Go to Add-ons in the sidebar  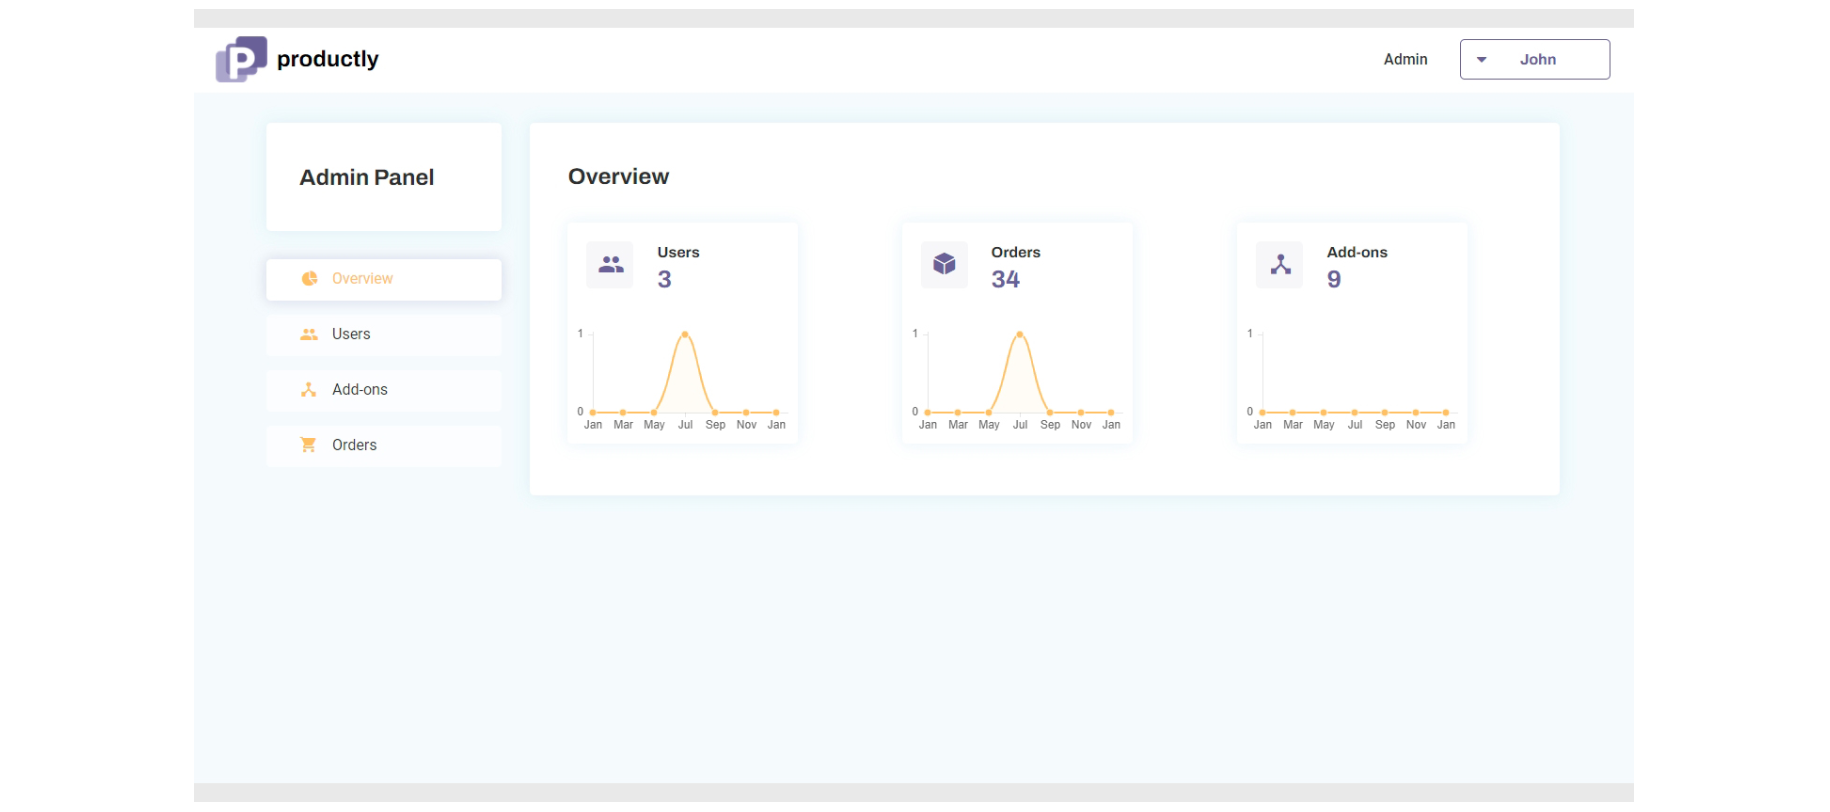click(x=384, y=390)
